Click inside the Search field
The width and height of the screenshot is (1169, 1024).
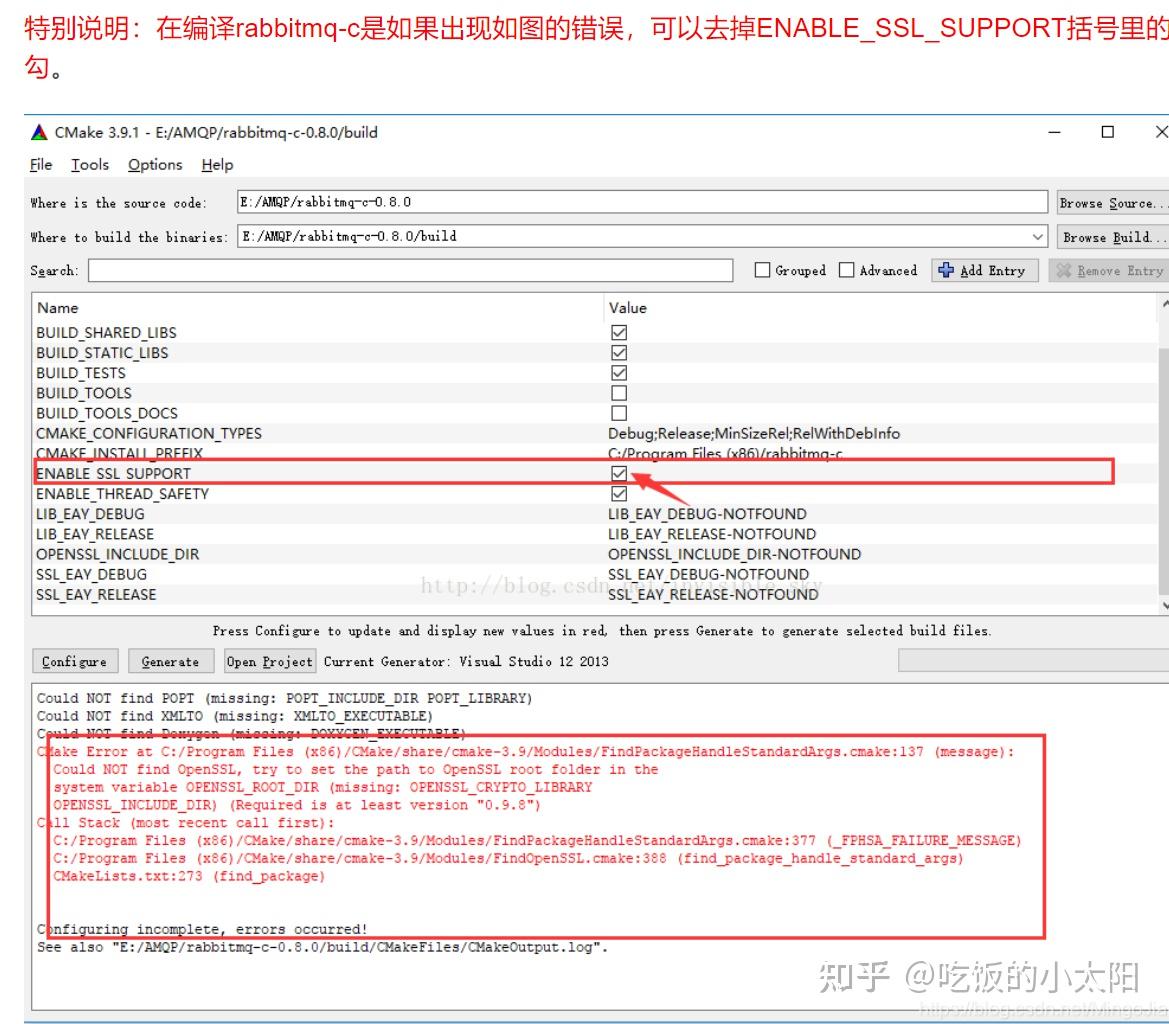pos(400,269)
